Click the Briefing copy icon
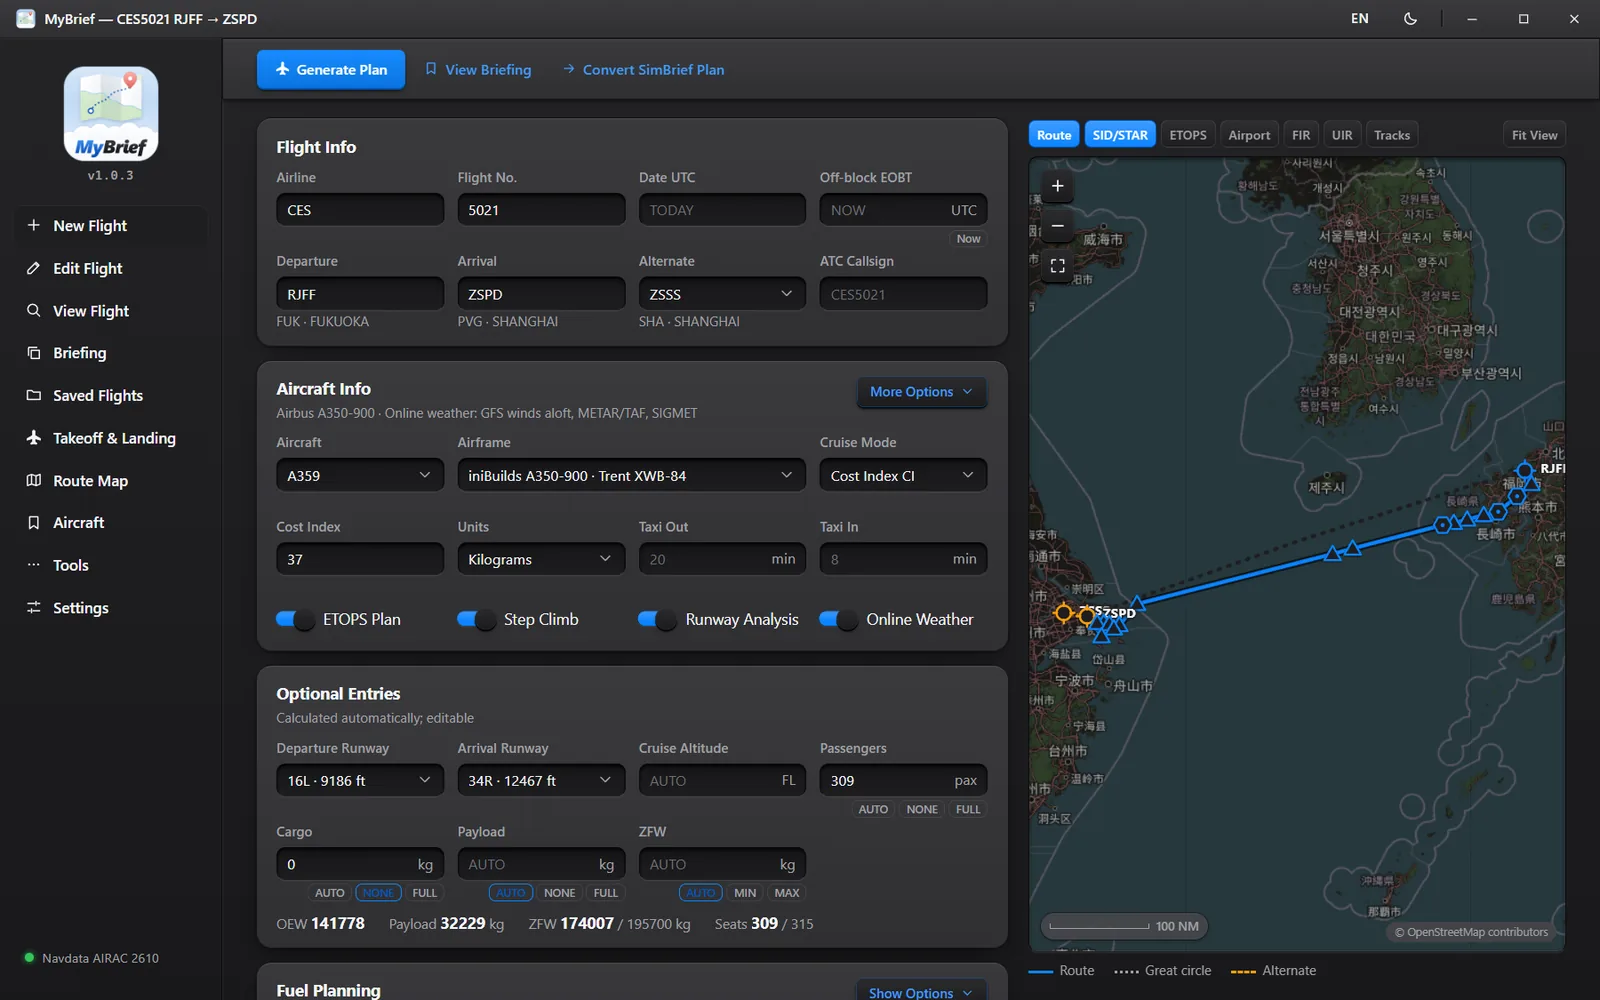This screenshot has width=1600, height=1000. click(34, 353)
